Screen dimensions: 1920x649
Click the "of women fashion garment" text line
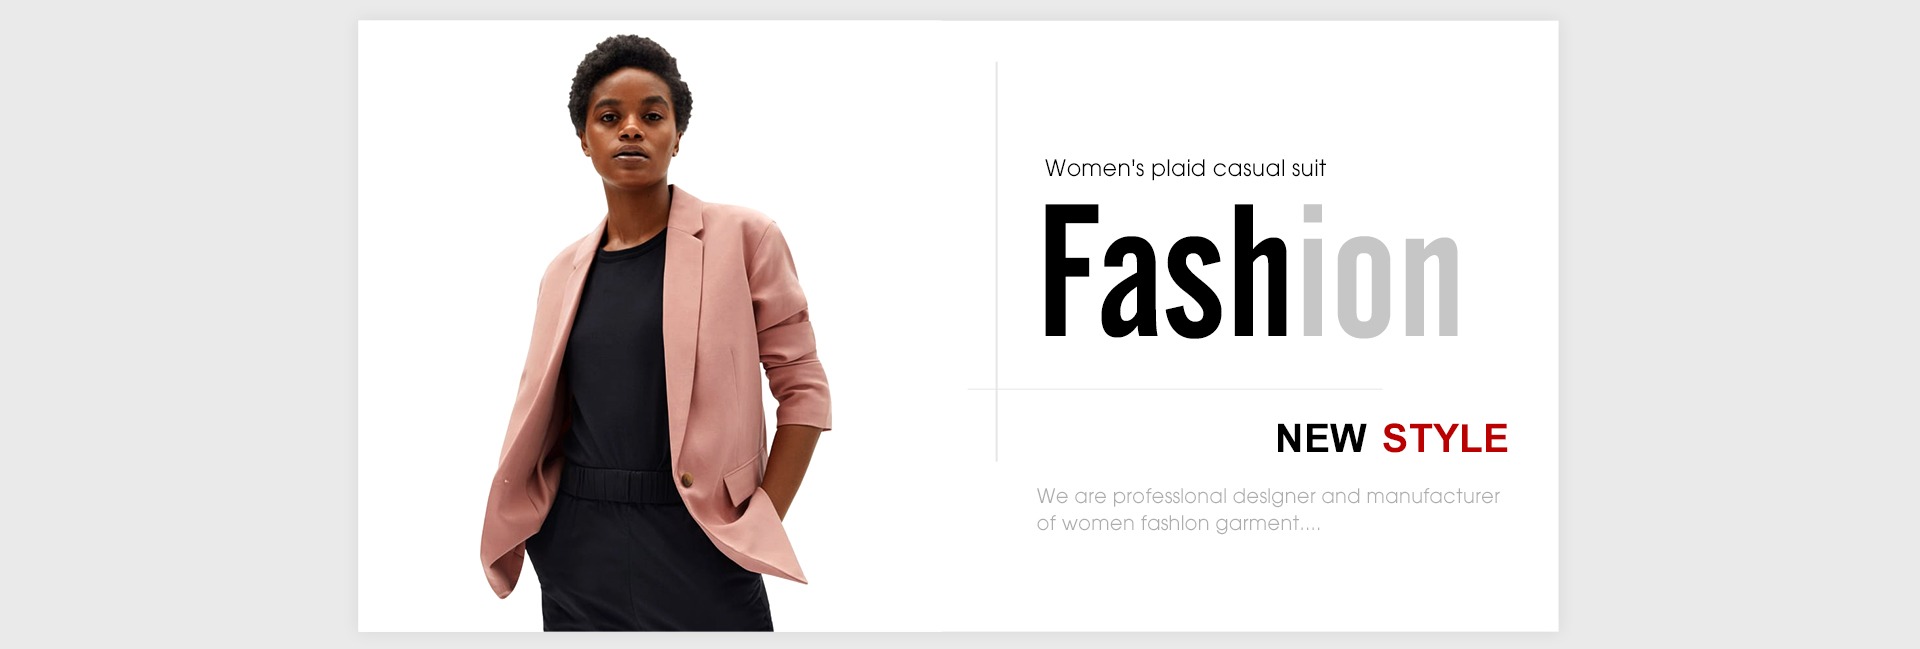click(x=1178, y=523)
